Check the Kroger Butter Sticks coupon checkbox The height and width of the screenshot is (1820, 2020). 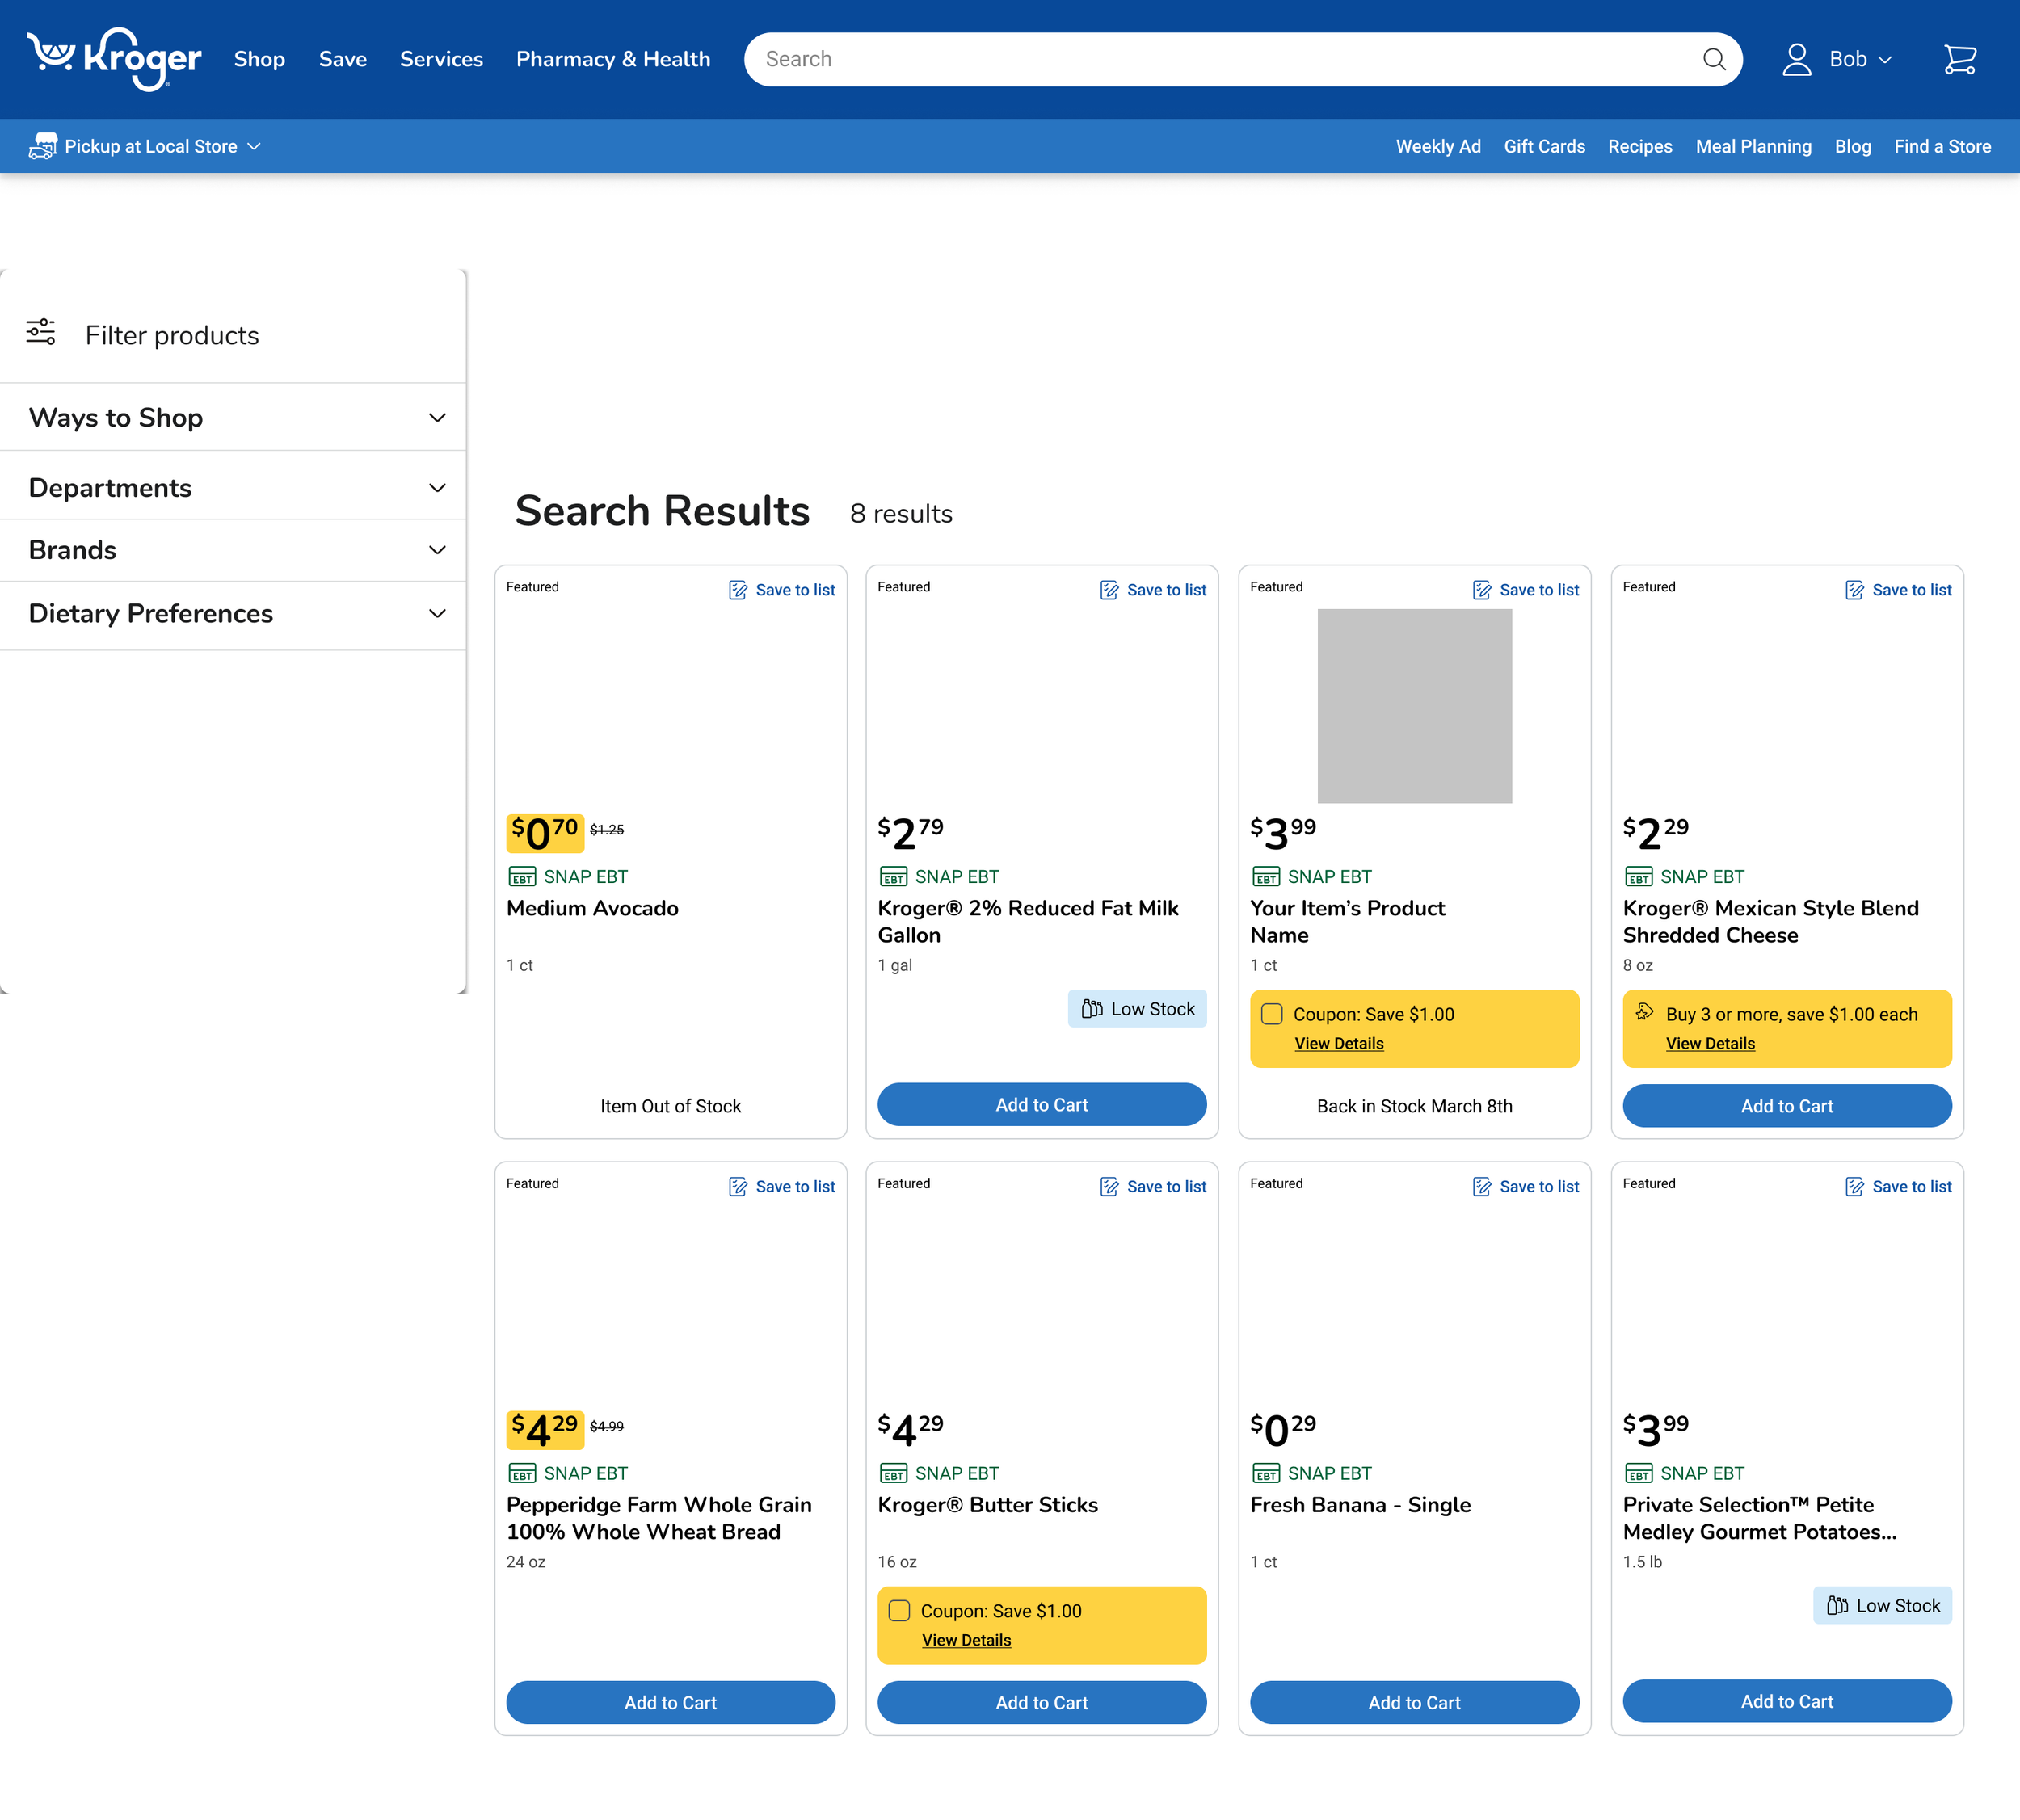[x=899, y=1611]
